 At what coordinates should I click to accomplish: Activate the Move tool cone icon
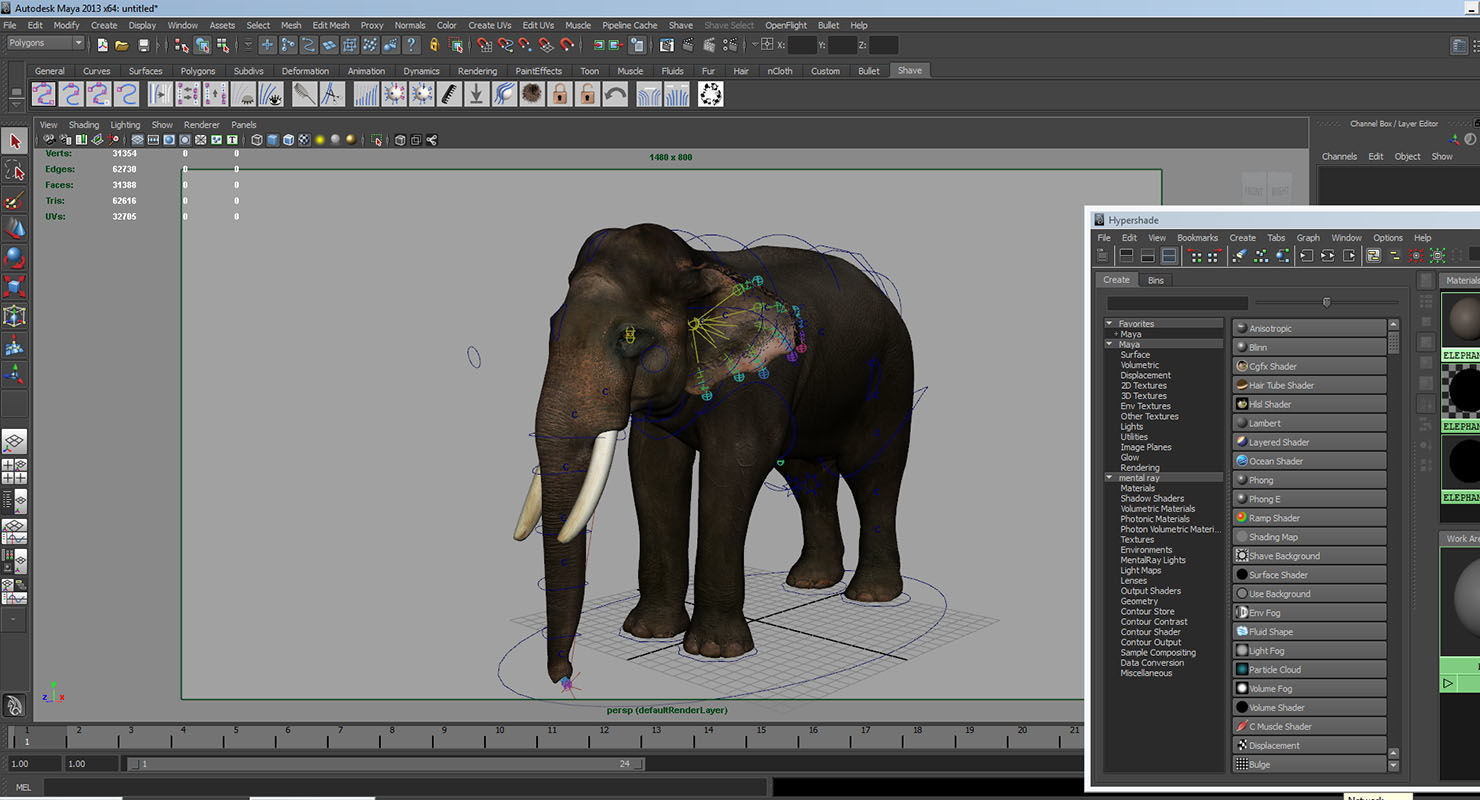point(15,229)
